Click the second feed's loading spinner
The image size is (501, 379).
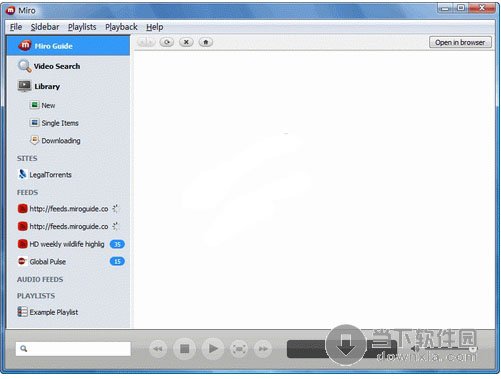tap(115, 226)
